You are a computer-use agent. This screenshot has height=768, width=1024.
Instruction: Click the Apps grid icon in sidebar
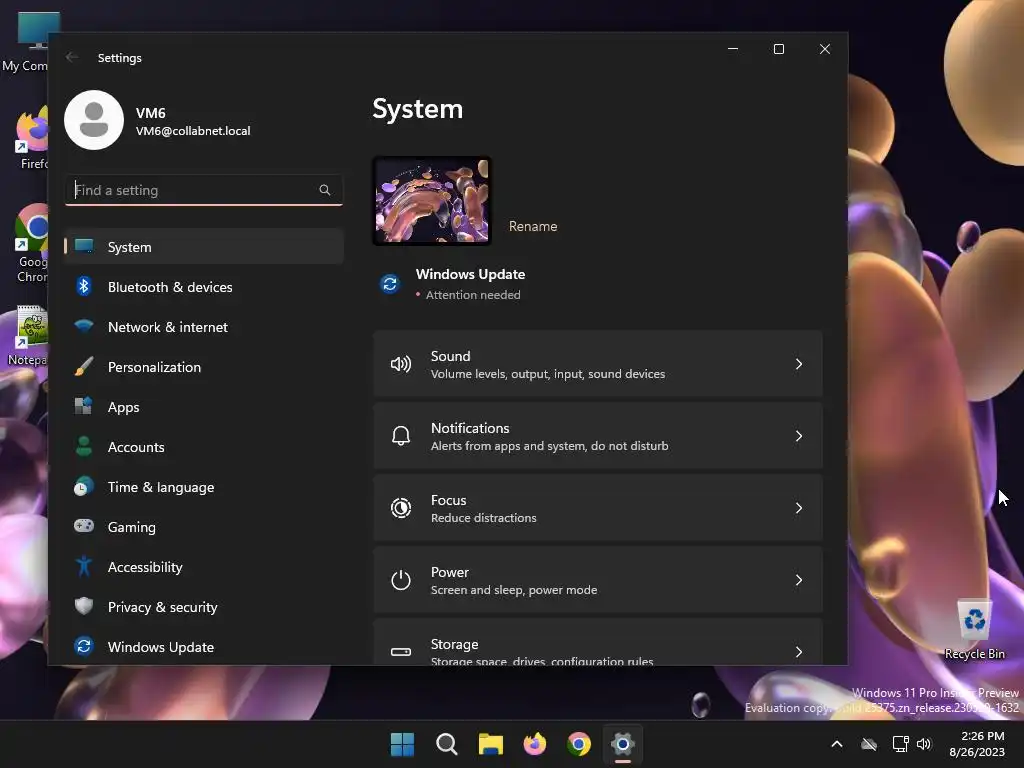coord(84,406)
